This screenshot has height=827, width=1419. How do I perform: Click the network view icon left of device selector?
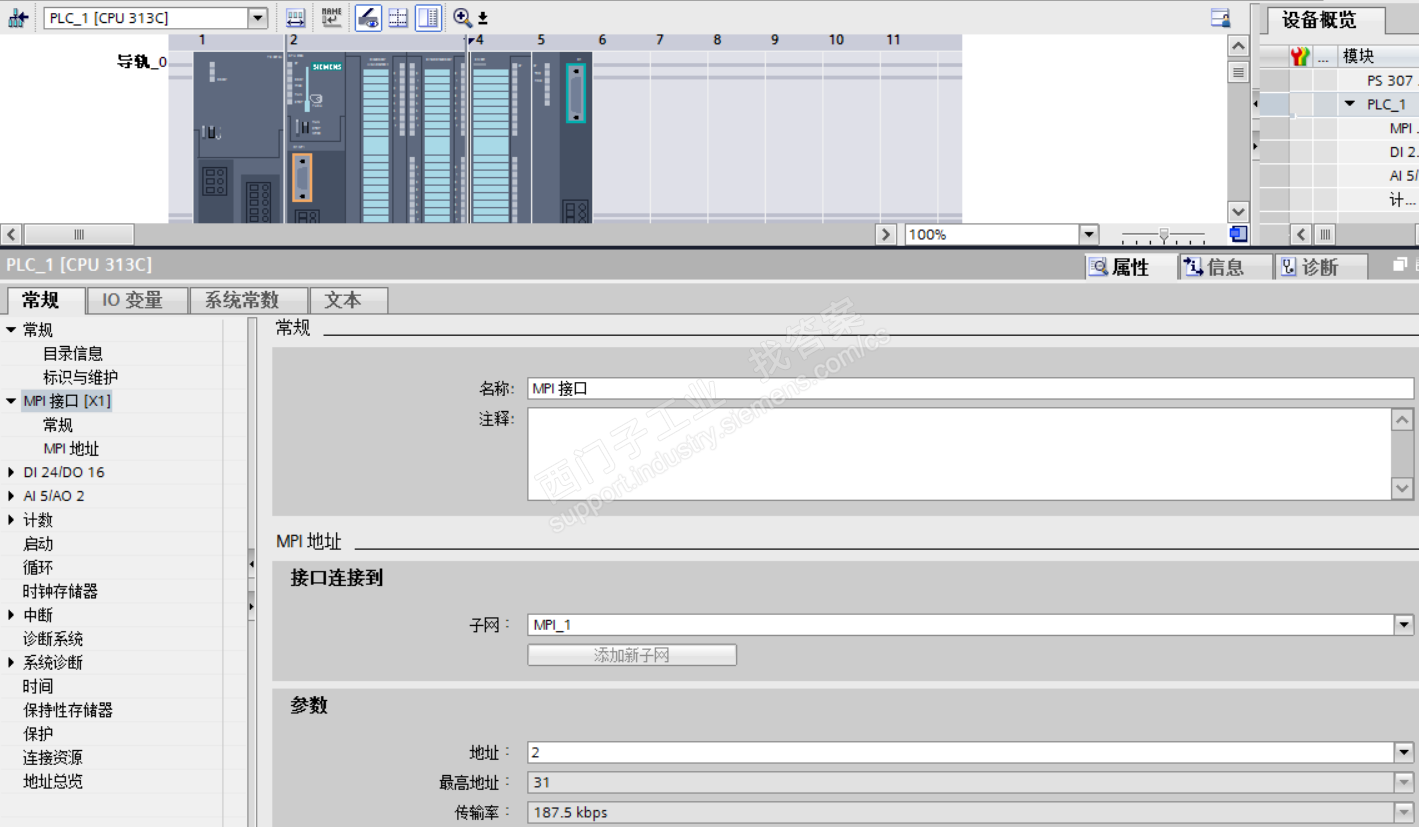tap(18, 18)
